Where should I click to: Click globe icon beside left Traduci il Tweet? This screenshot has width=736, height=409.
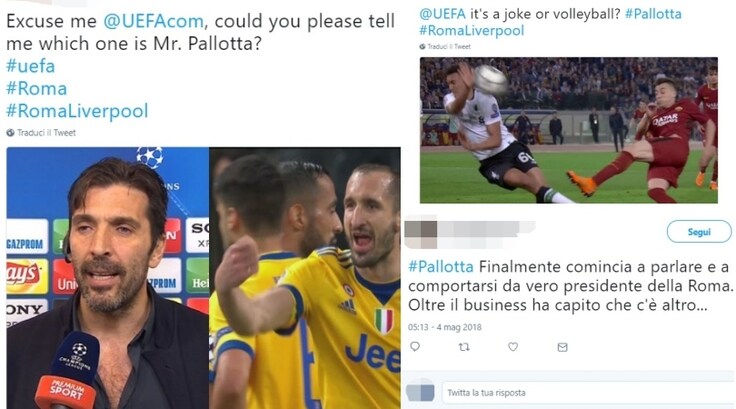(x=10, y=133)
